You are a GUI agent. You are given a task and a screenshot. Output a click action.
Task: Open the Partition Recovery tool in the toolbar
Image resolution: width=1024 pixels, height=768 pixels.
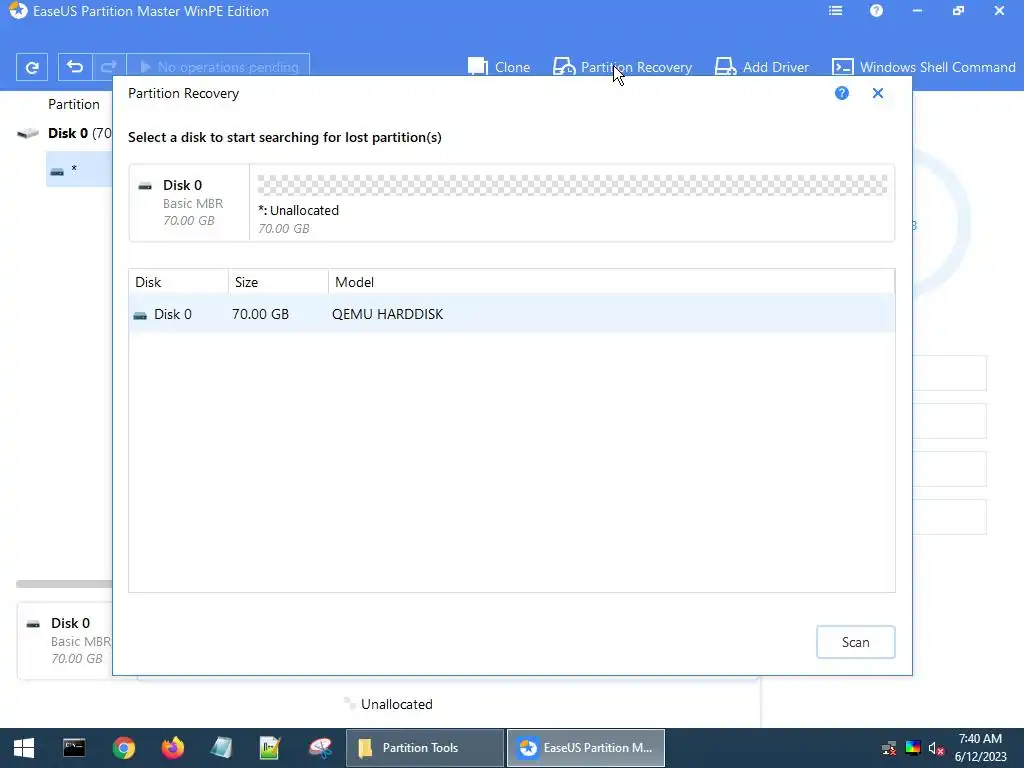tap(622, 67)
